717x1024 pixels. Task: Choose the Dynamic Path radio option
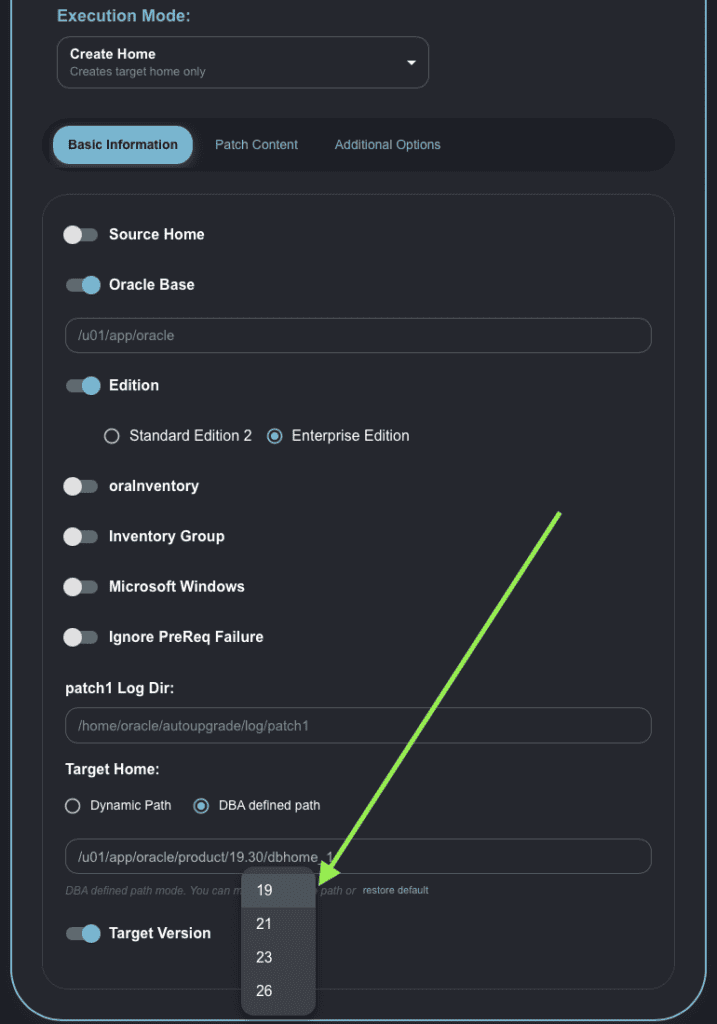72,806
